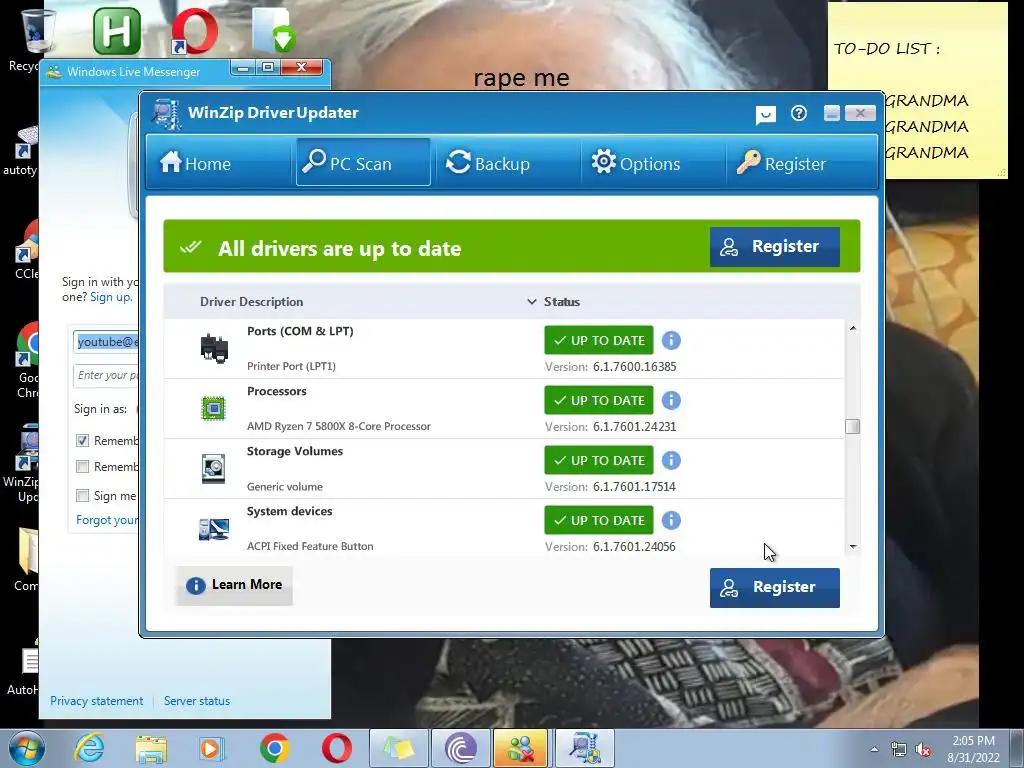Click the help question mark icon

(799, 114)
